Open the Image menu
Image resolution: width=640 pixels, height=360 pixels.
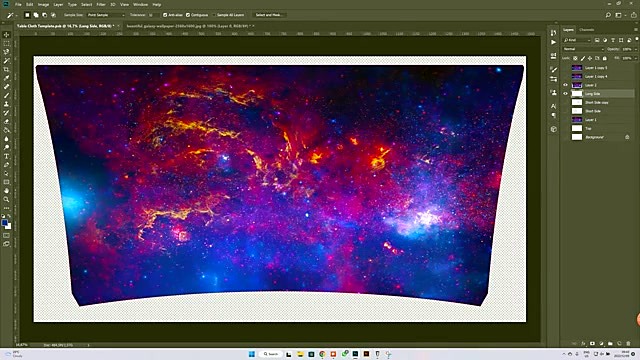(x=43, y=4)
